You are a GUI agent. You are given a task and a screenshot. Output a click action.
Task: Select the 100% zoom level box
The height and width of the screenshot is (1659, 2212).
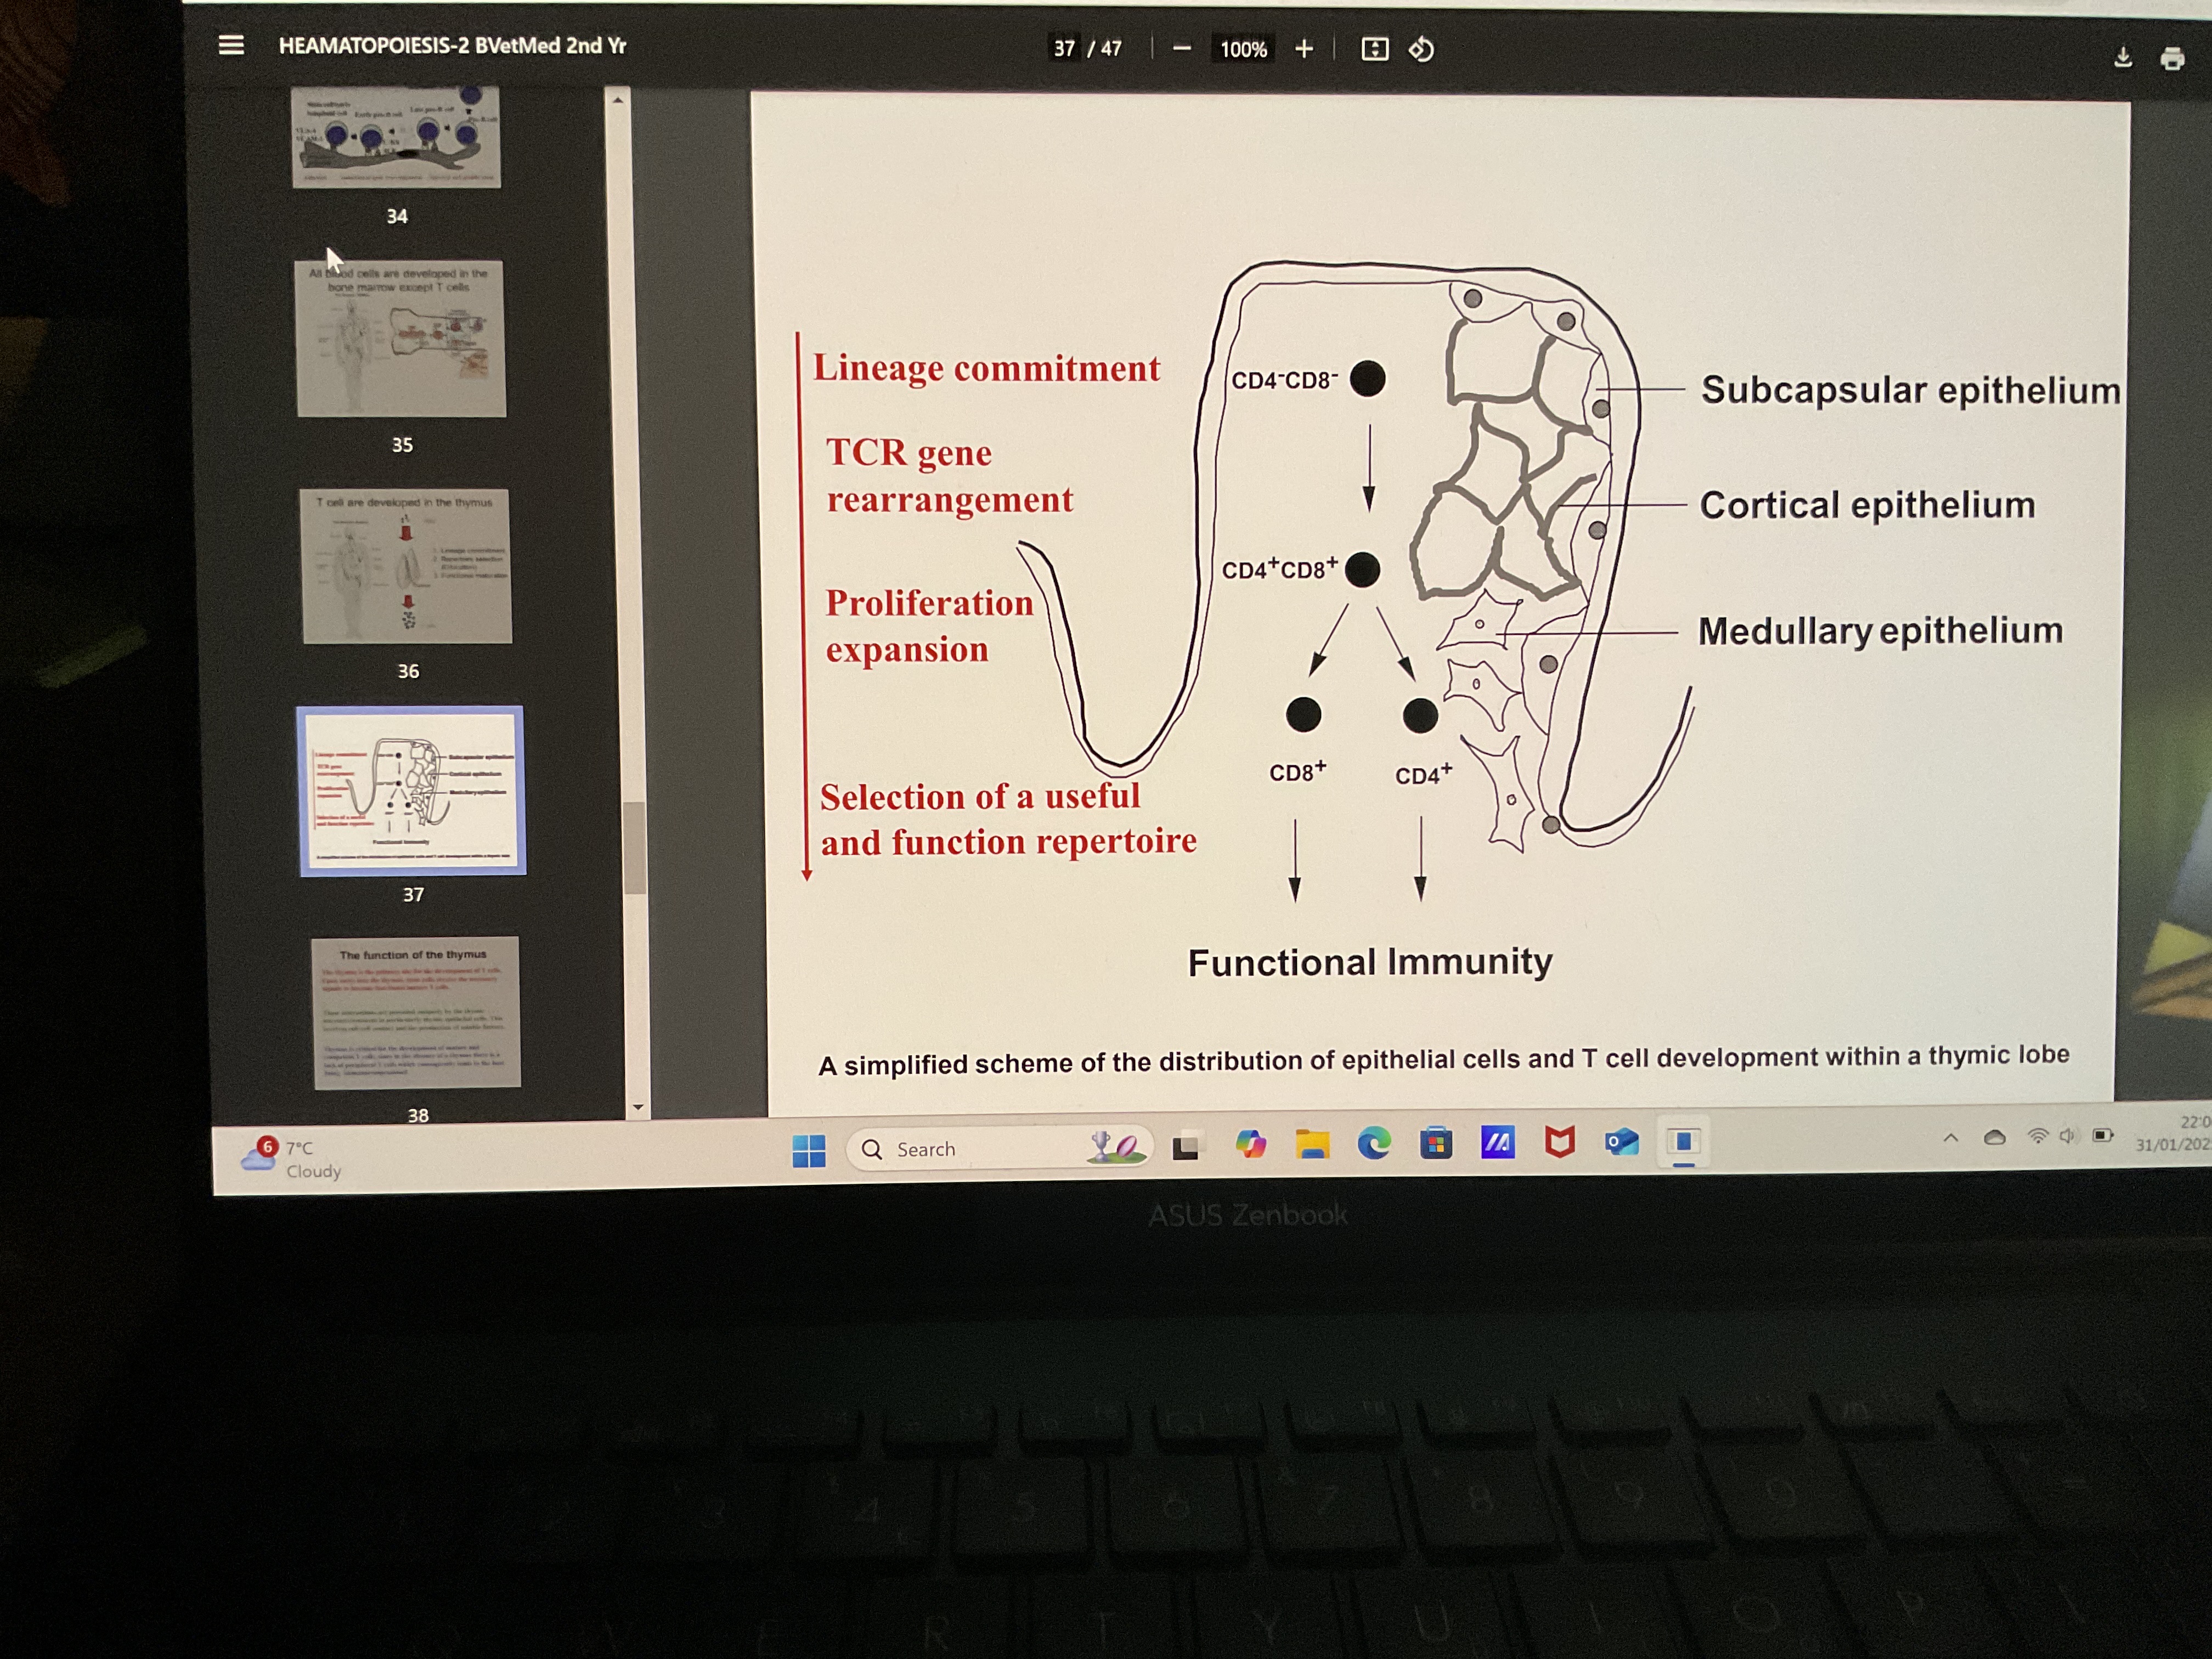[1243, 49]
